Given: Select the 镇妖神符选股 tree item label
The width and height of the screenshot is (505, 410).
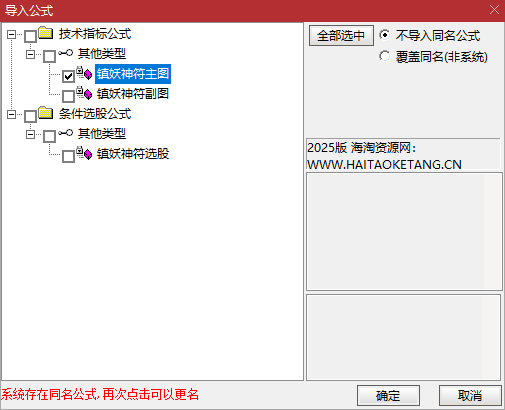Looking at the screenshot, I should click(133, 154).
